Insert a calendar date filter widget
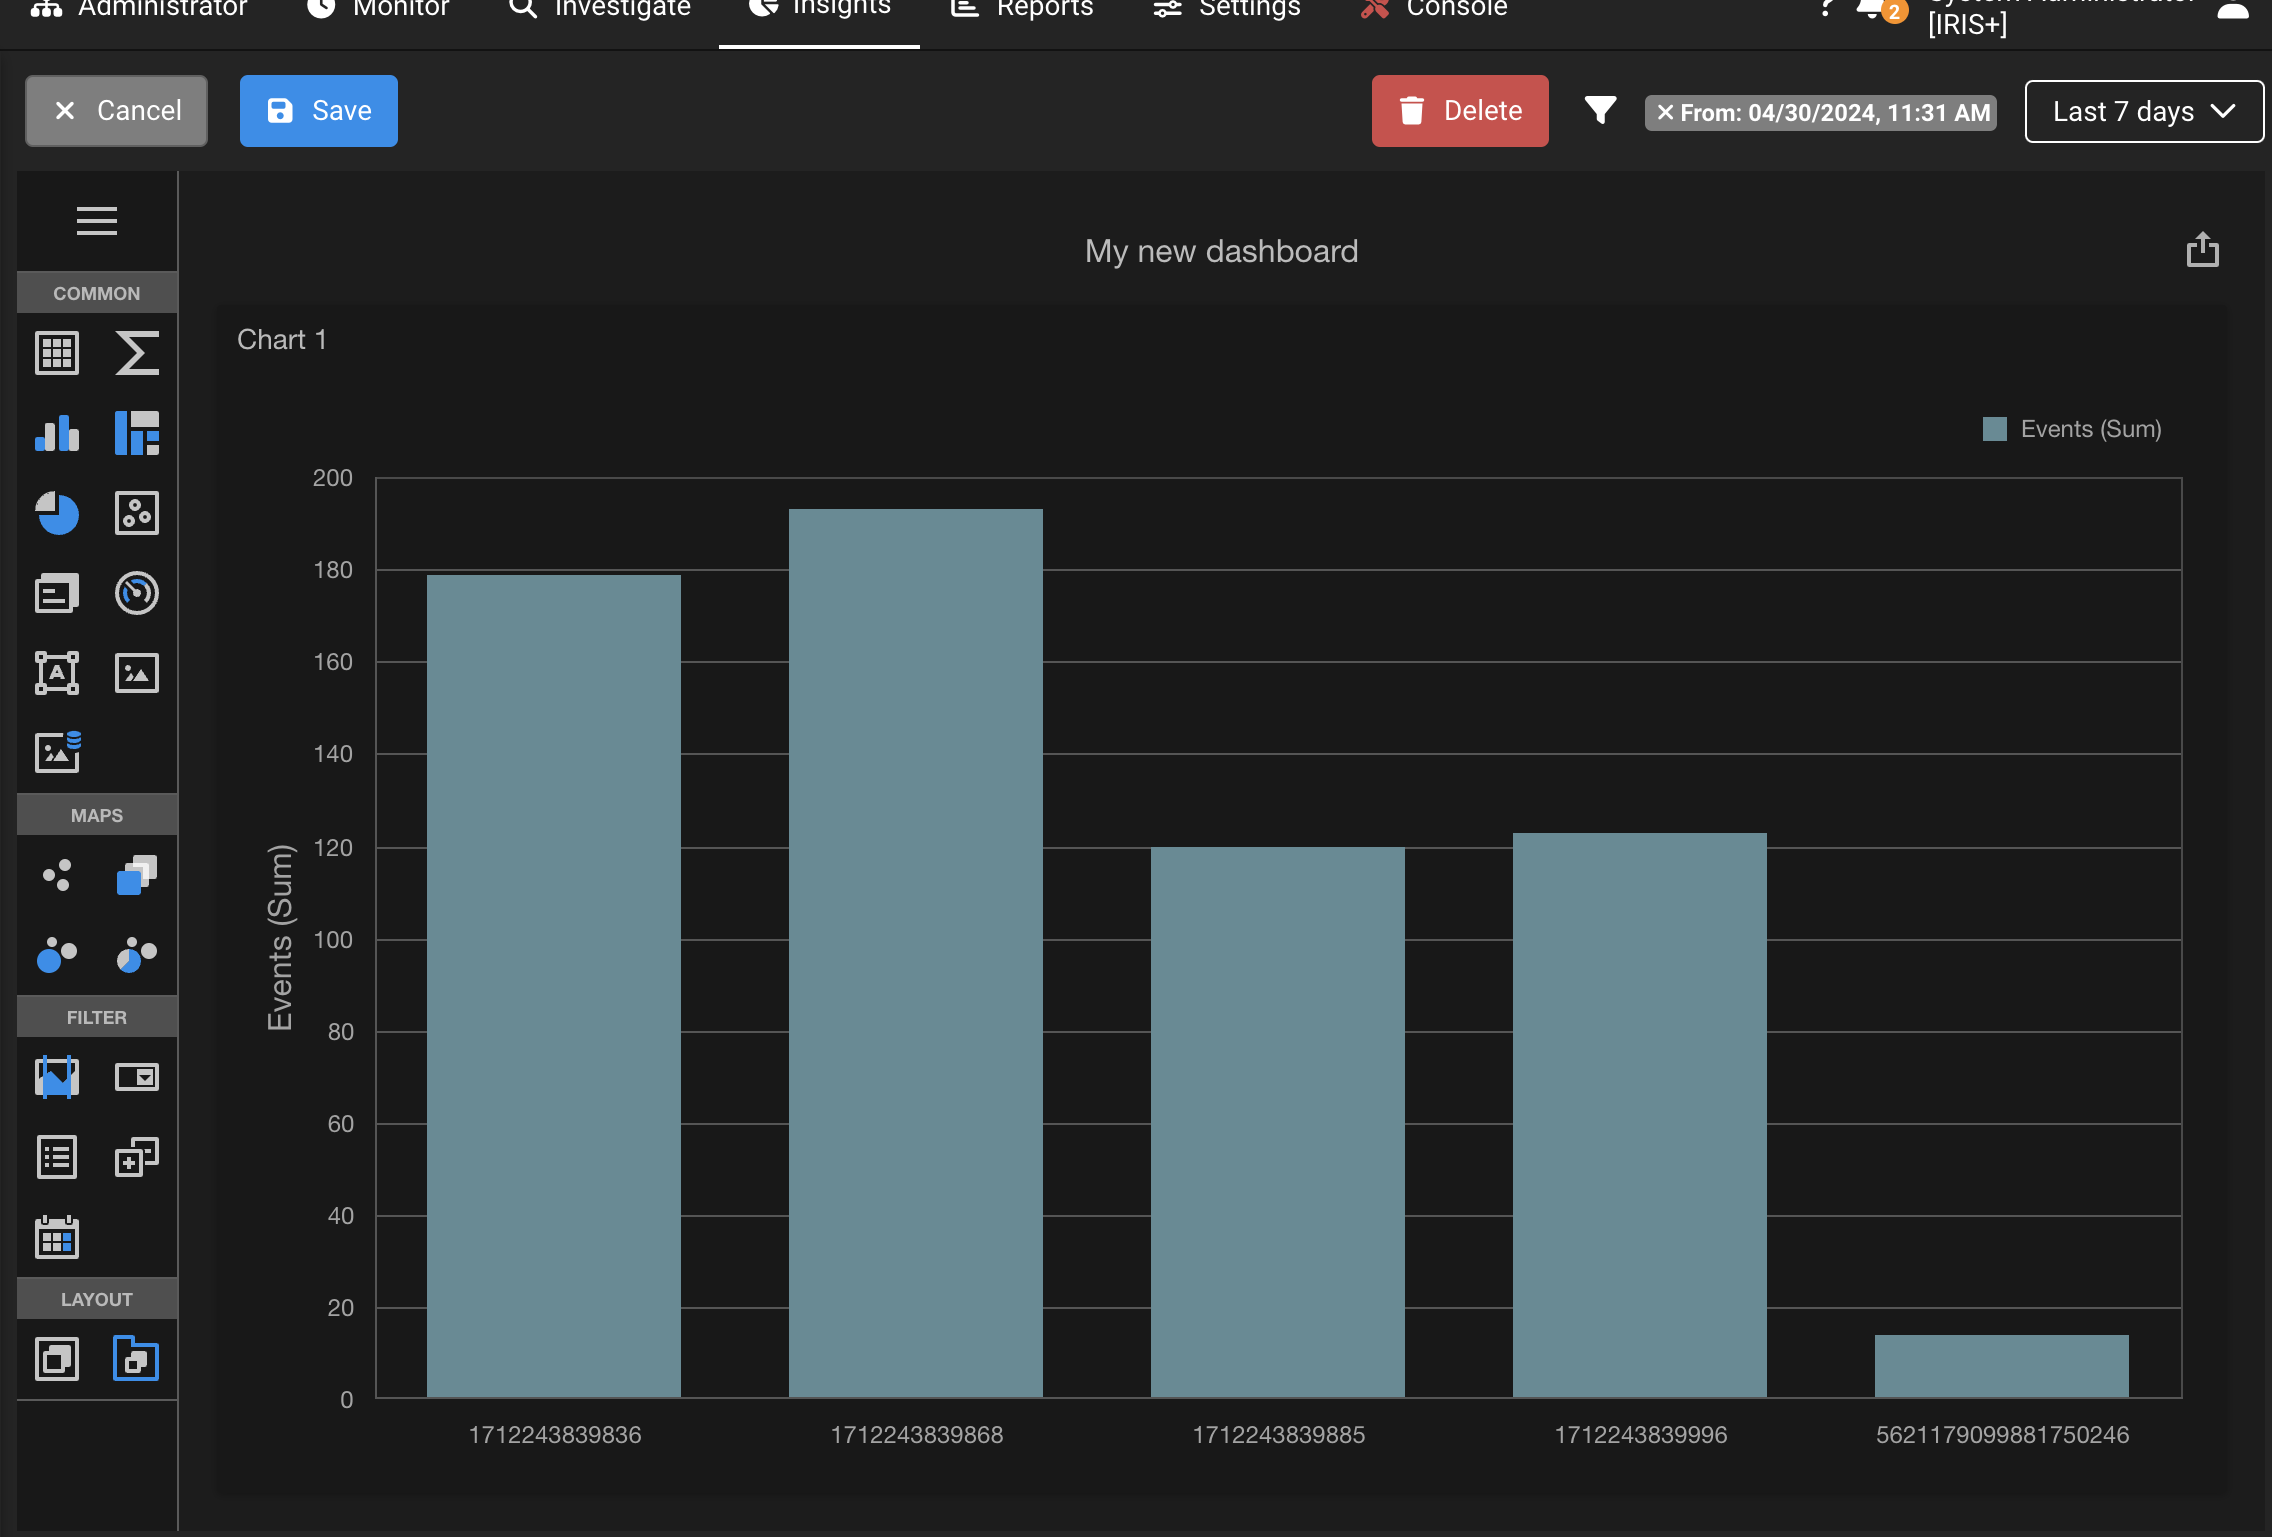Screen dimensions: 2272x1537 (x=57, y=1237)
